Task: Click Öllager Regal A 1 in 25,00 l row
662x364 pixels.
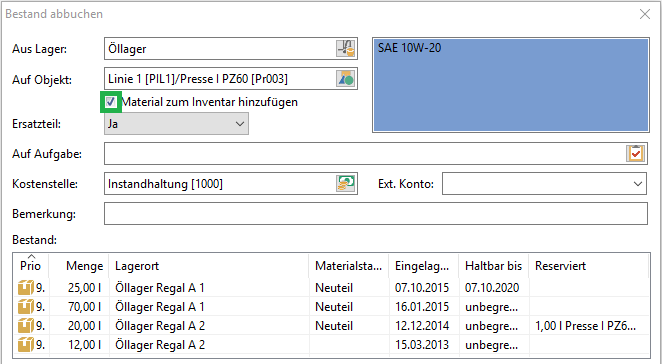Action: pos(160,288)
